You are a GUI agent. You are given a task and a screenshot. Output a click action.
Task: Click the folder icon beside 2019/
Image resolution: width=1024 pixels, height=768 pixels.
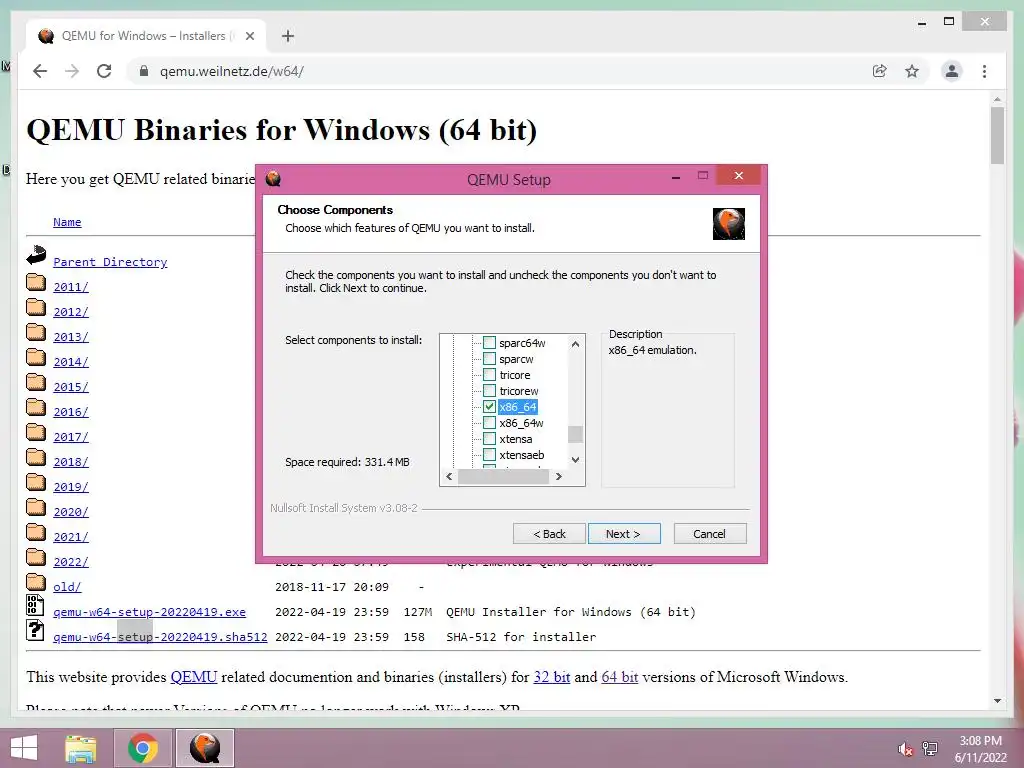(36, 482)
